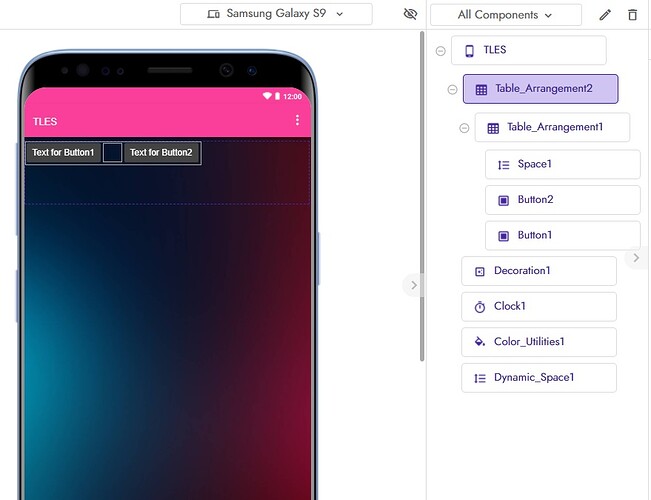This screenshot has height=500, width=651.
Task: Click the Color_Utilities1 paint bucket icon
Action: click(x=480, y=342)
